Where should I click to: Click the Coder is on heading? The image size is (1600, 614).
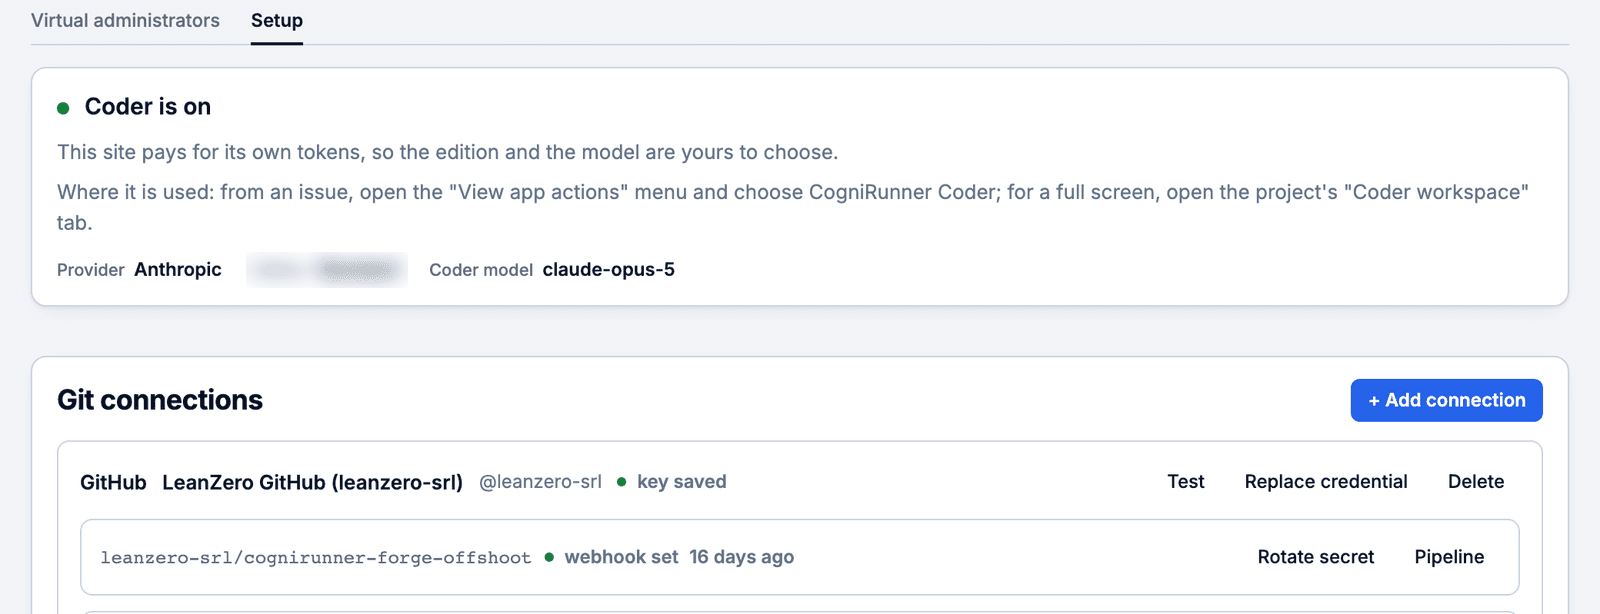(x=148, y=106)
